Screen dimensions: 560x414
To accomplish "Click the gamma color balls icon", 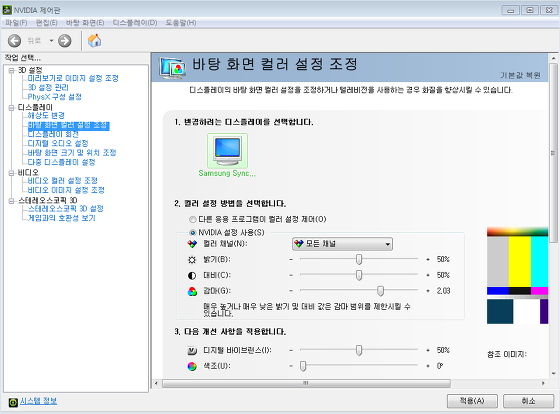I will coord(192,291).
